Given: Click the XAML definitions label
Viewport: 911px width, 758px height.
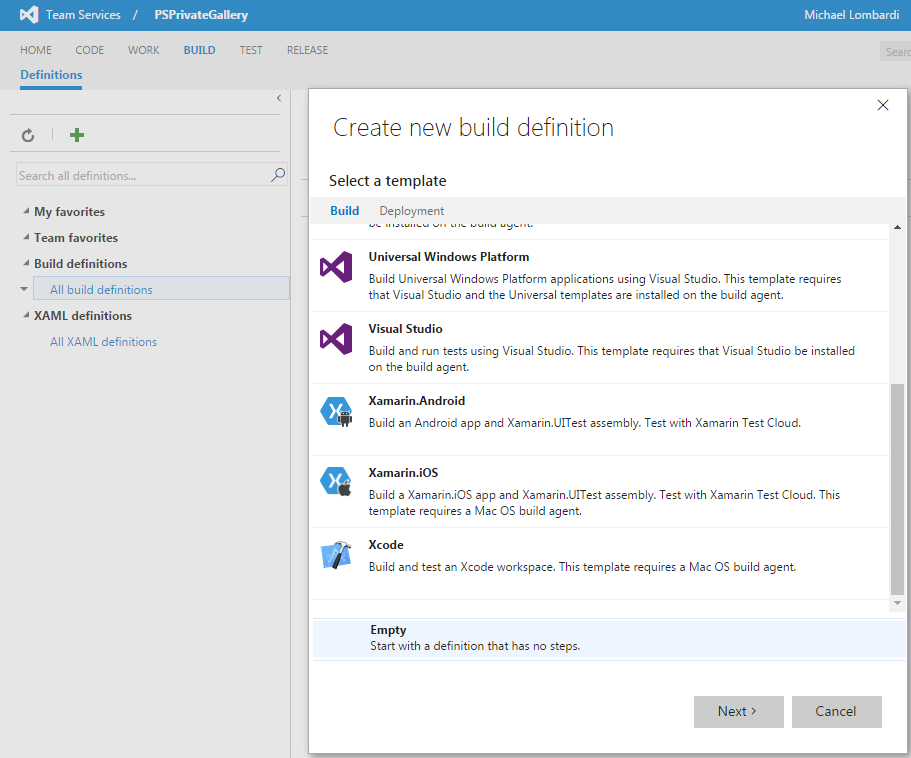Looking at the screenshot, I should 83,316.
